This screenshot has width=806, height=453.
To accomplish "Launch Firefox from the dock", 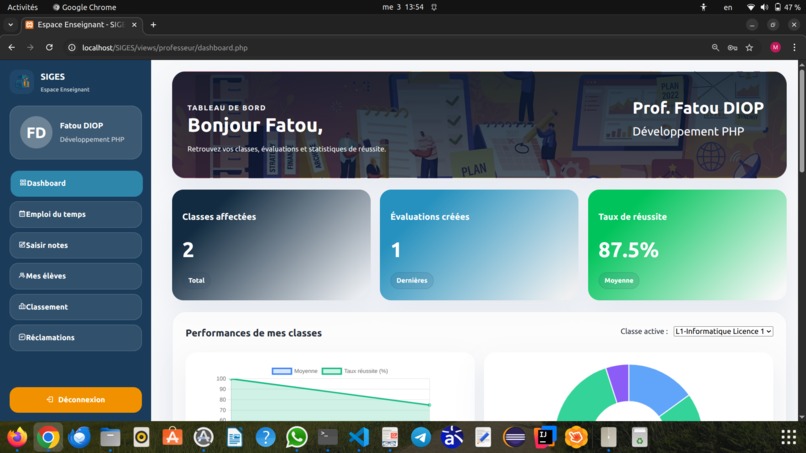I will (17, 438).
